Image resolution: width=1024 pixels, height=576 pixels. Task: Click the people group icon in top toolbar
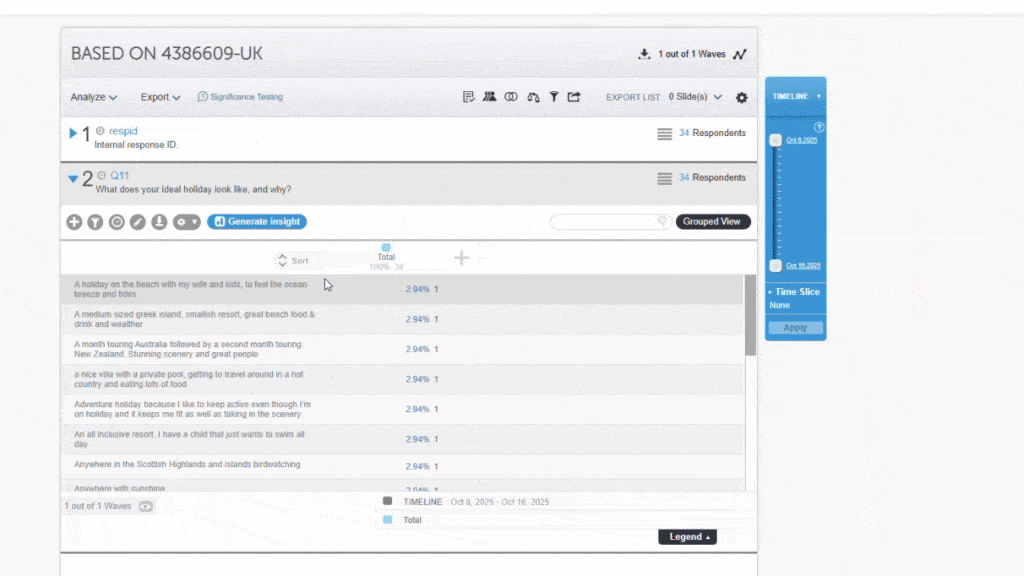[489, 97]
